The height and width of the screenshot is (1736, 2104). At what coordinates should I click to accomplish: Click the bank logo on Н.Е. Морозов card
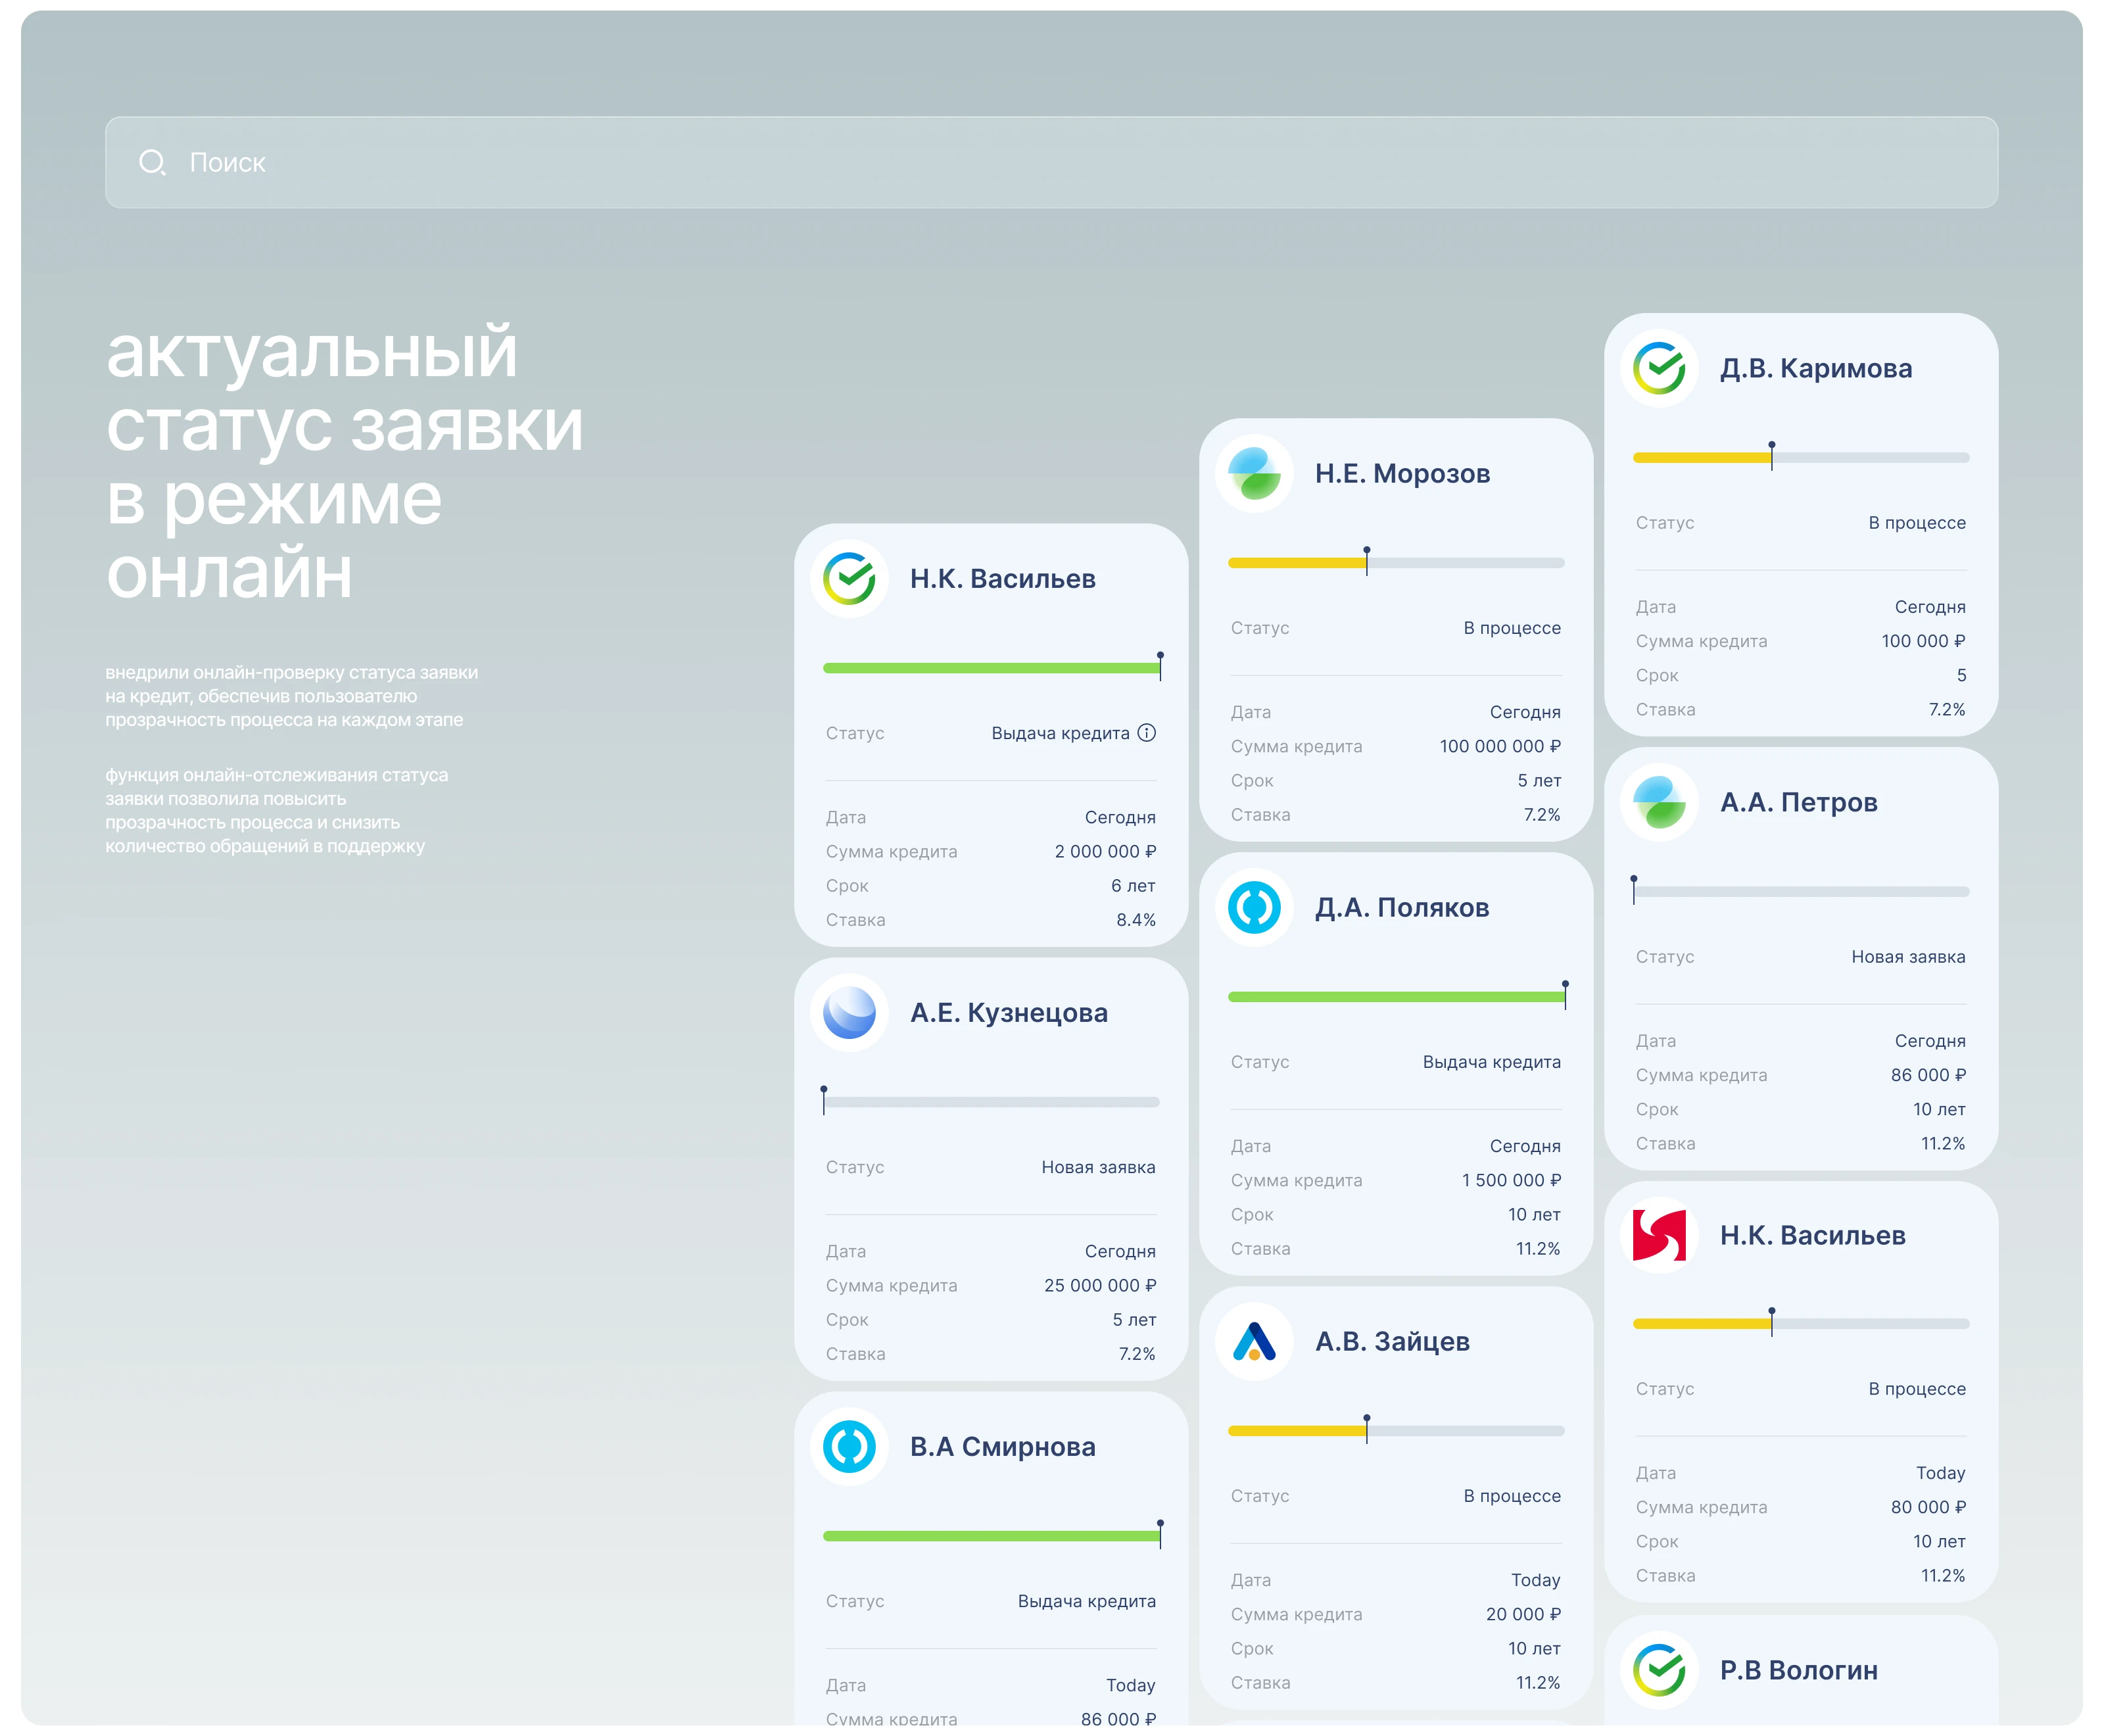[1254, 473]
